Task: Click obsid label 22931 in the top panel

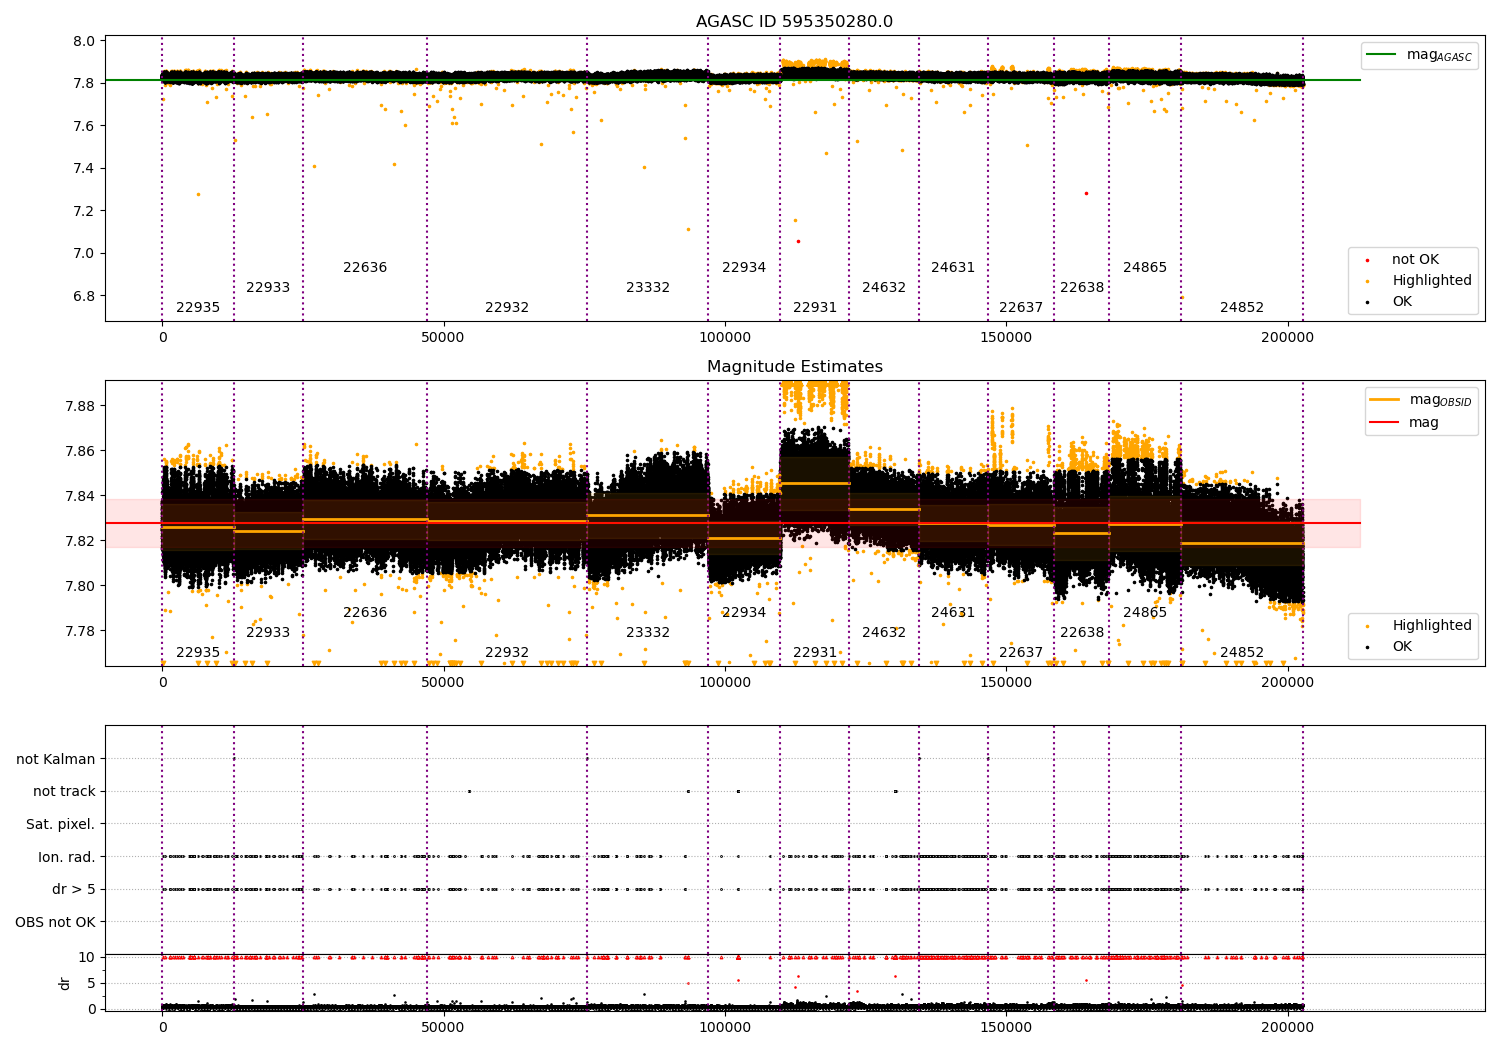Action: (x=815, y=308)
